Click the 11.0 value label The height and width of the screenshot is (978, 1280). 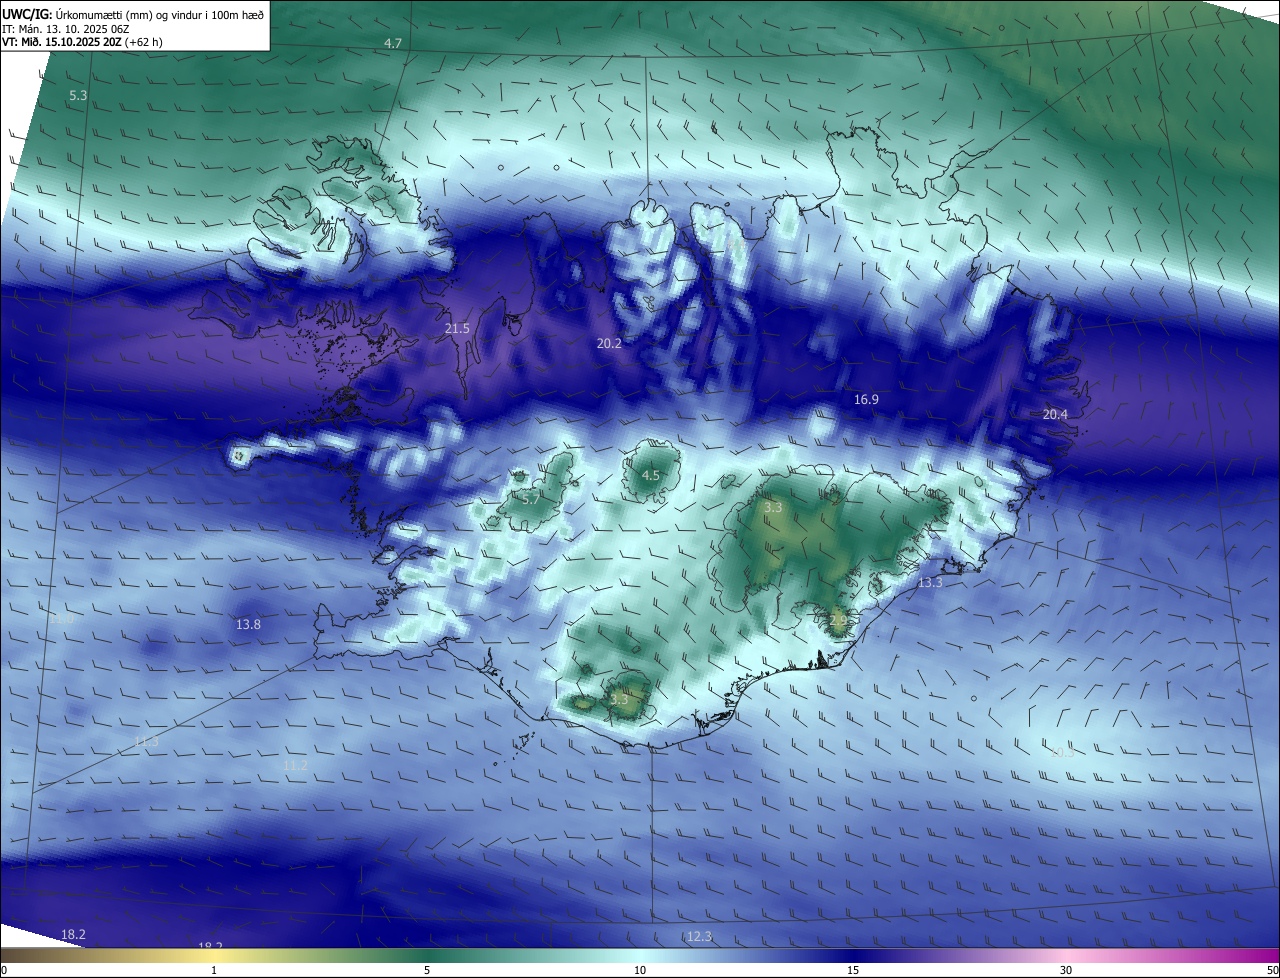[x=62, y=619]
